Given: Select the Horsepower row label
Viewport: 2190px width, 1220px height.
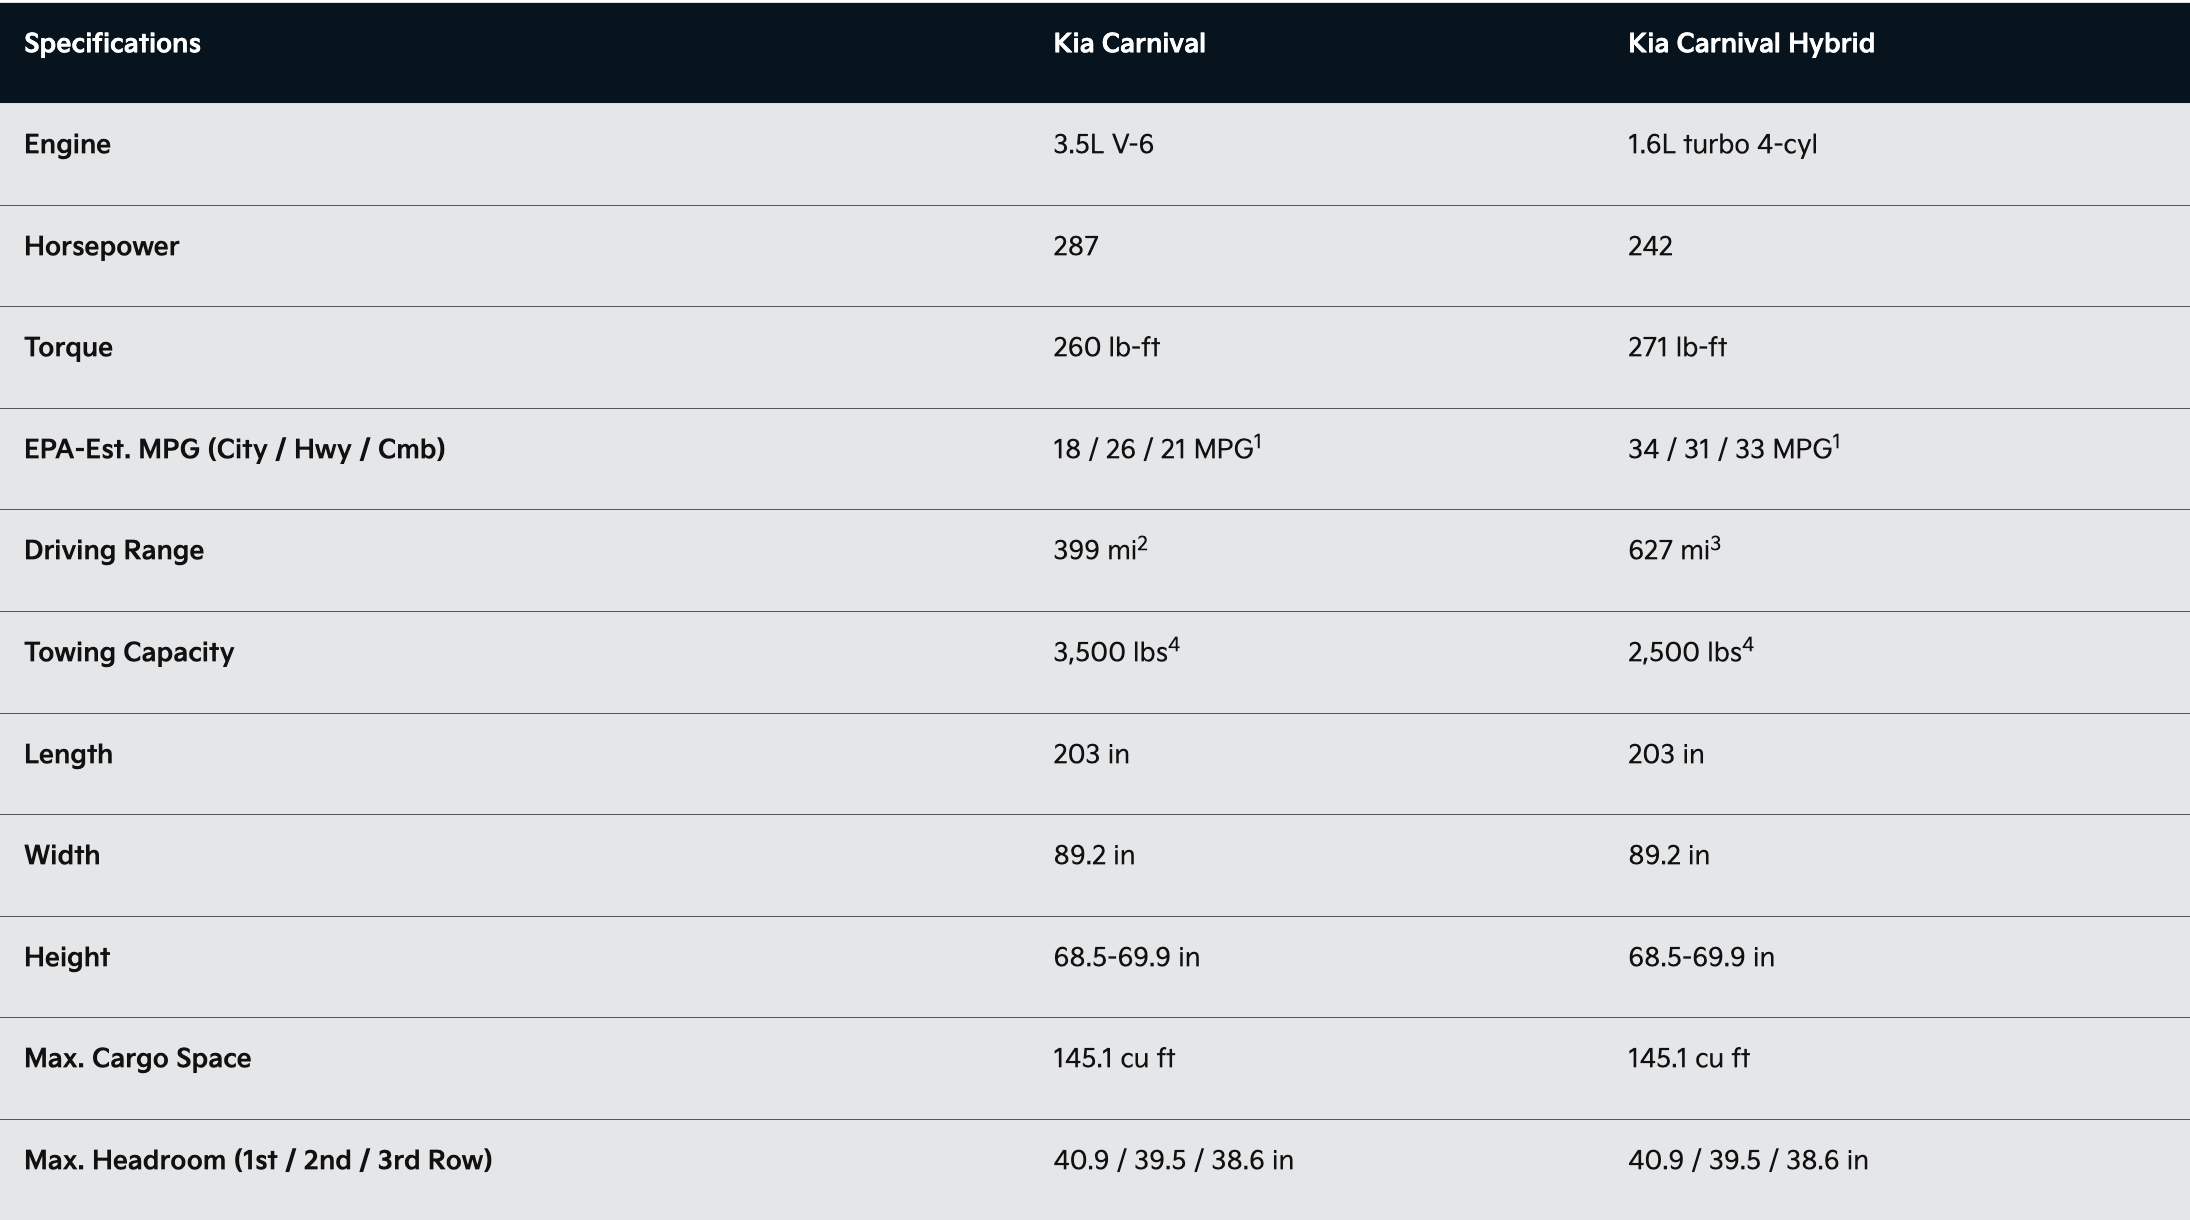Looking at the screenshot, I should click(101, 246).
